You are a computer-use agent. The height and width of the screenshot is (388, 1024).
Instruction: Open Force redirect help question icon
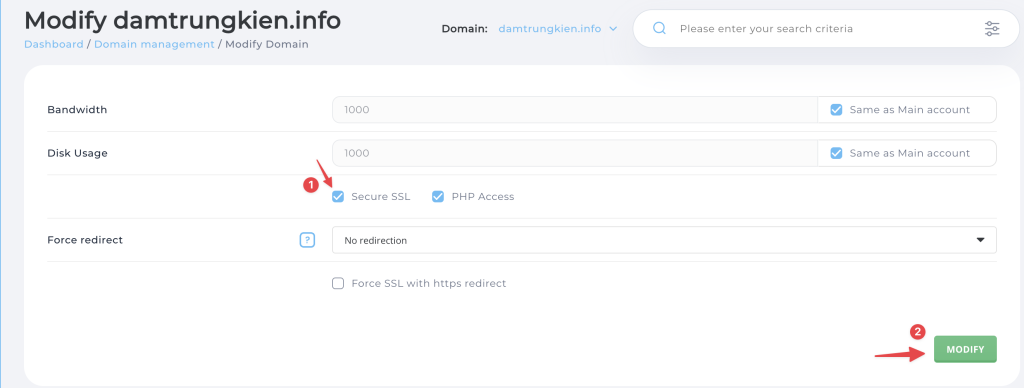tap(307, 240)
